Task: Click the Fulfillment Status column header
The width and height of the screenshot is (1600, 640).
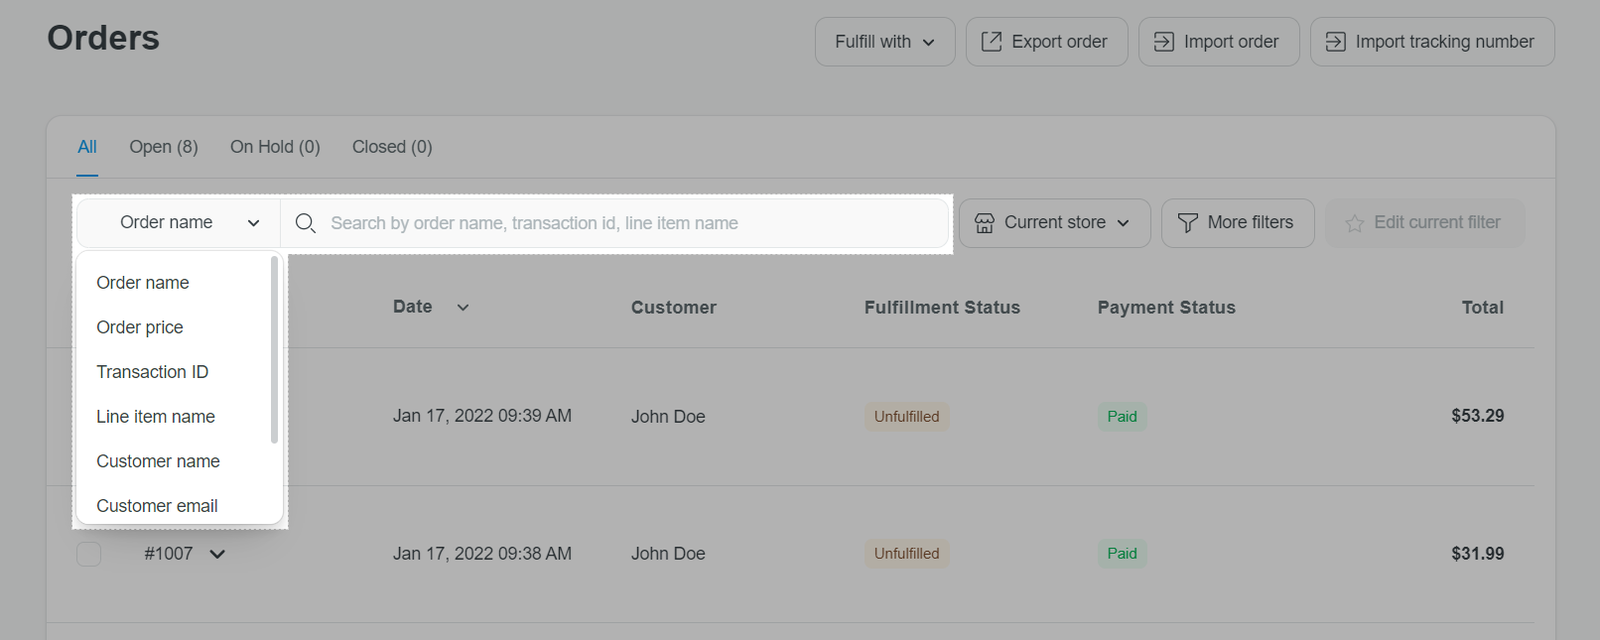Action: (942, 308)
